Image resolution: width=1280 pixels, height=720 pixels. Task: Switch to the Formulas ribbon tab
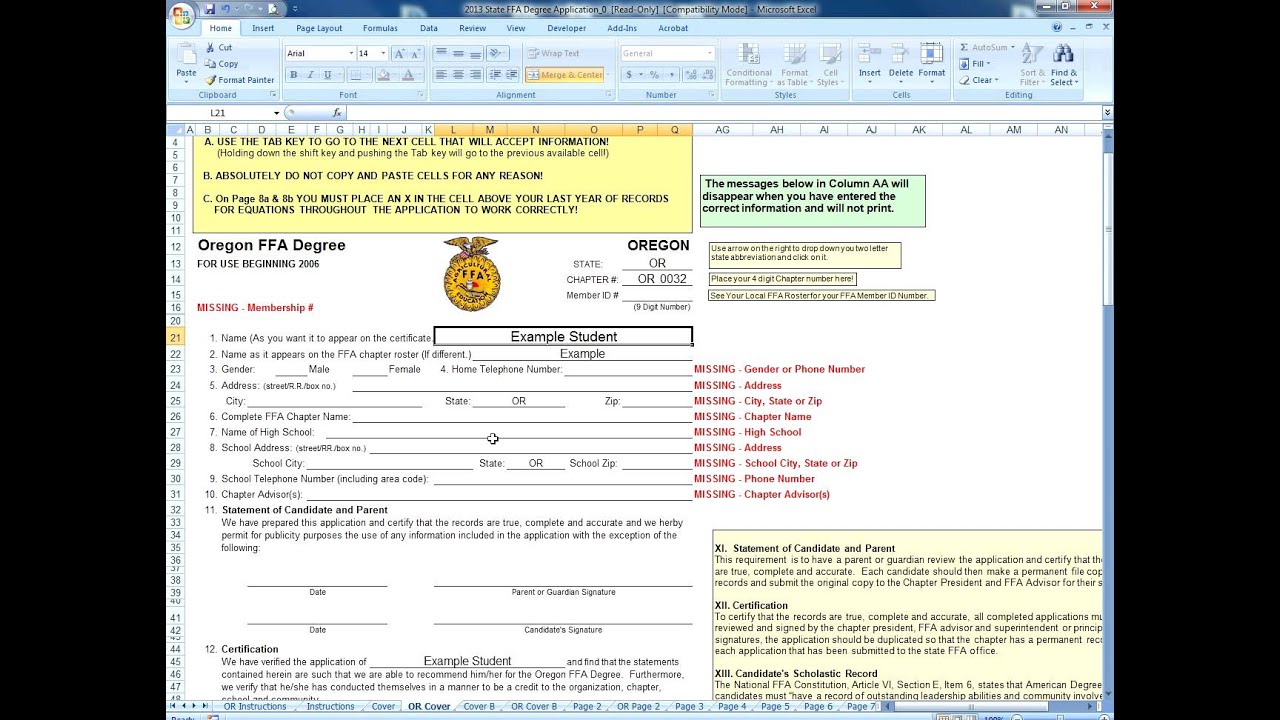pos(380,28)
